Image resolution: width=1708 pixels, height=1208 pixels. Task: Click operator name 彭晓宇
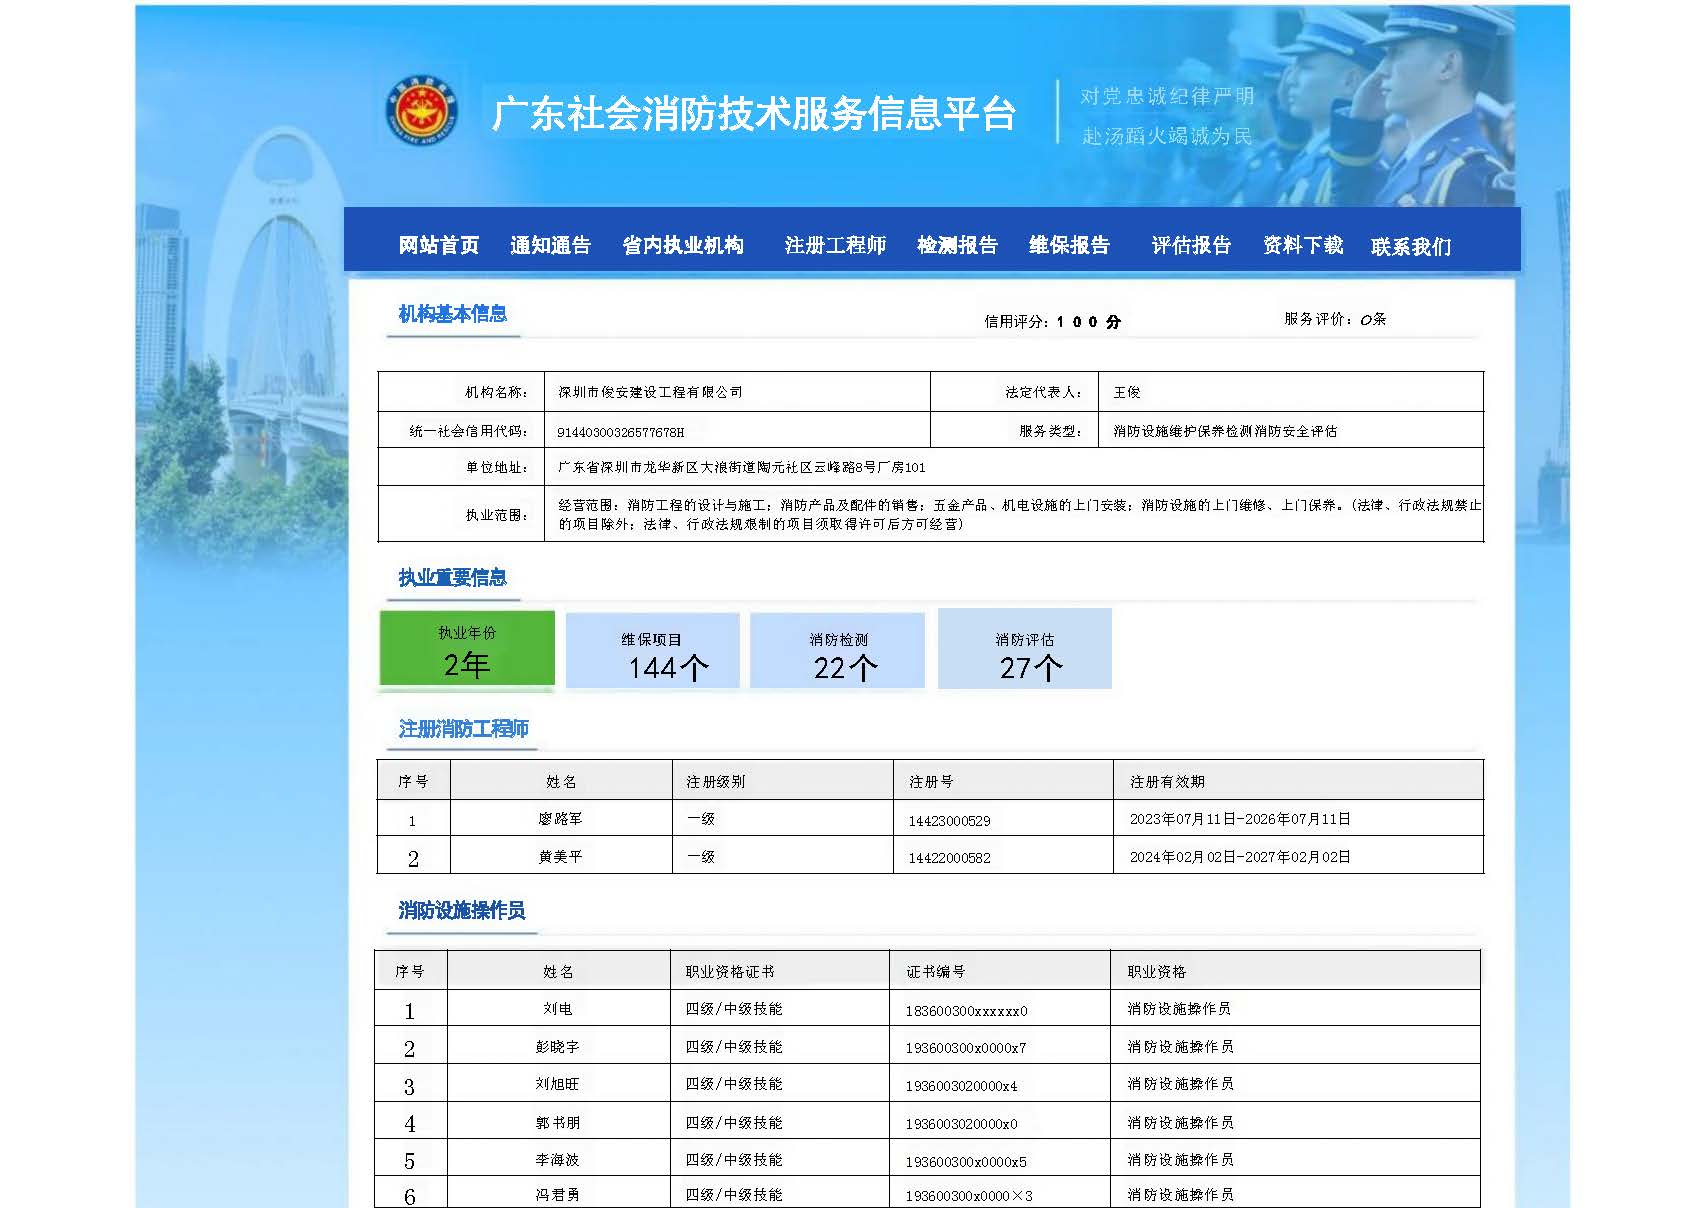[557, 1047]
